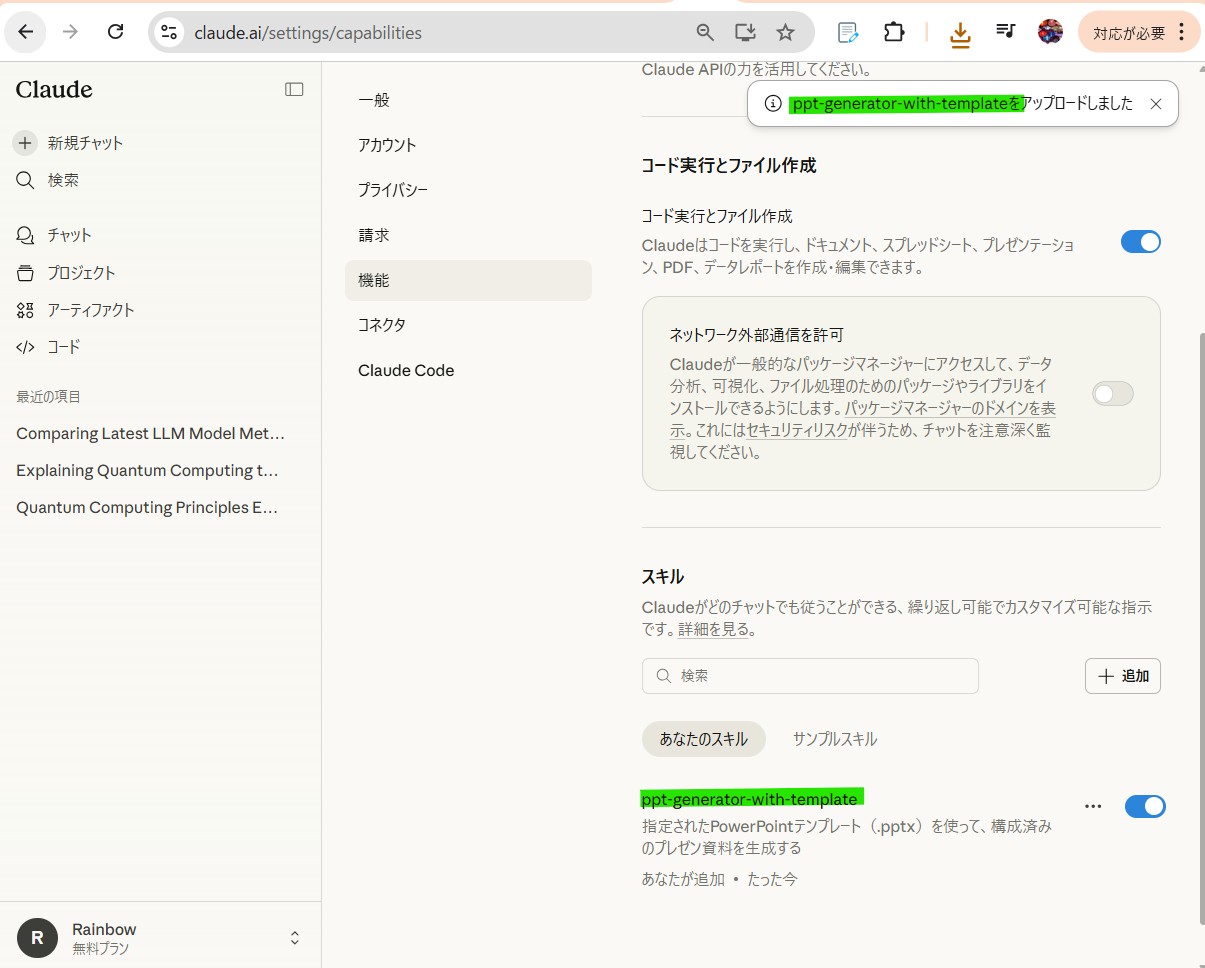Viewport: 1205px width, 968px height.
Task: Dismiss the upload notification toast
Action: click(x=1156, y=104)
